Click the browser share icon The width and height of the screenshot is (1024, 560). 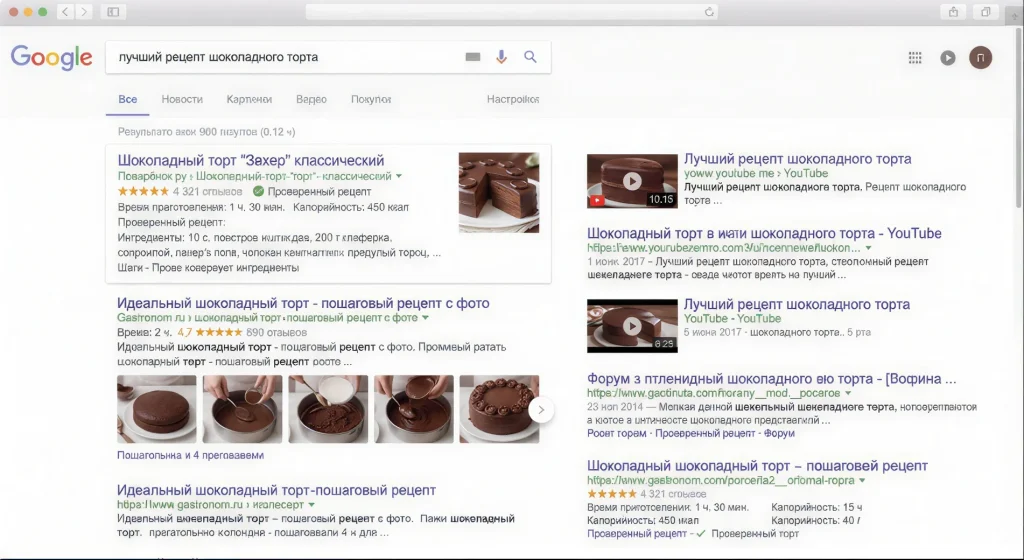953,12
